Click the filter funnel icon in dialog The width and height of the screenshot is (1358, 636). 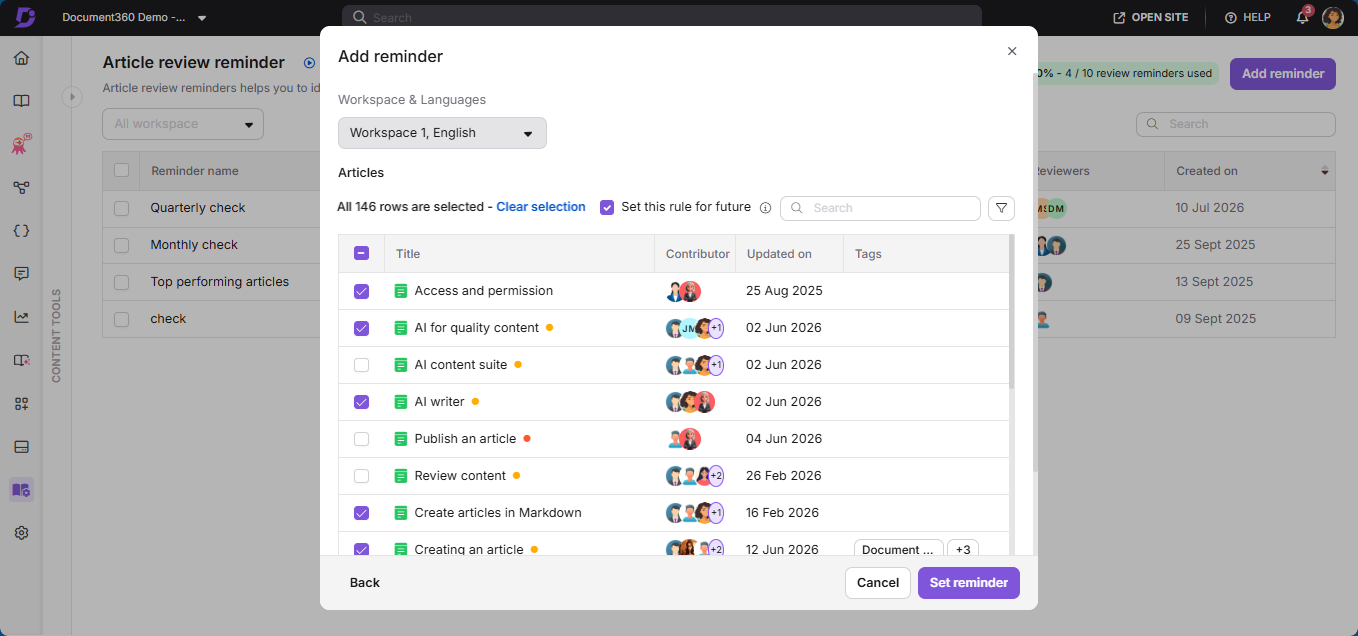click(1001, 208)
